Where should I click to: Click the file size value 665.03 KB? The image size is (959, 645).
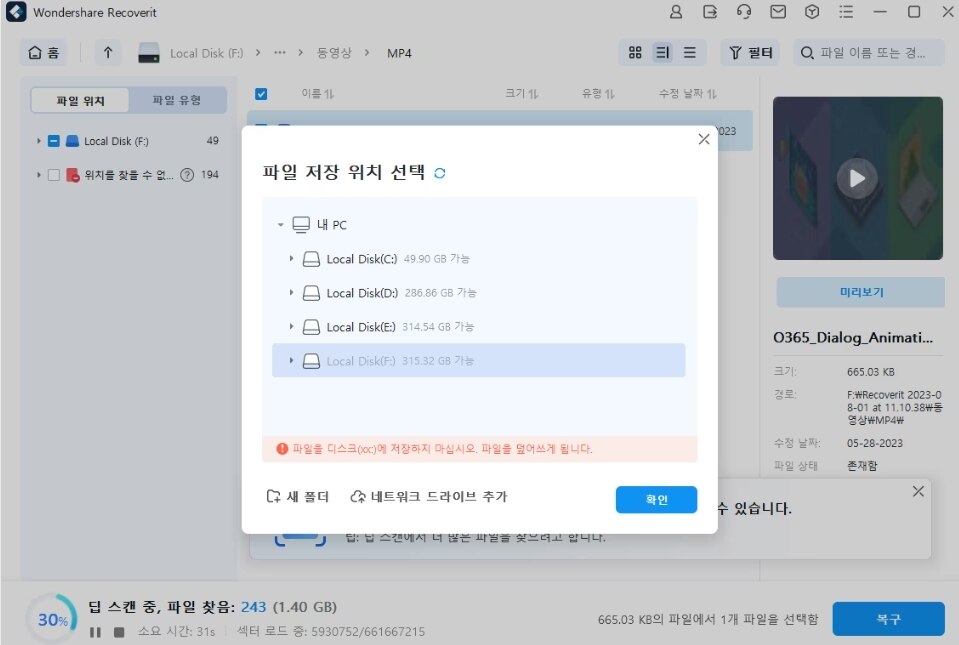pos(870,372)
